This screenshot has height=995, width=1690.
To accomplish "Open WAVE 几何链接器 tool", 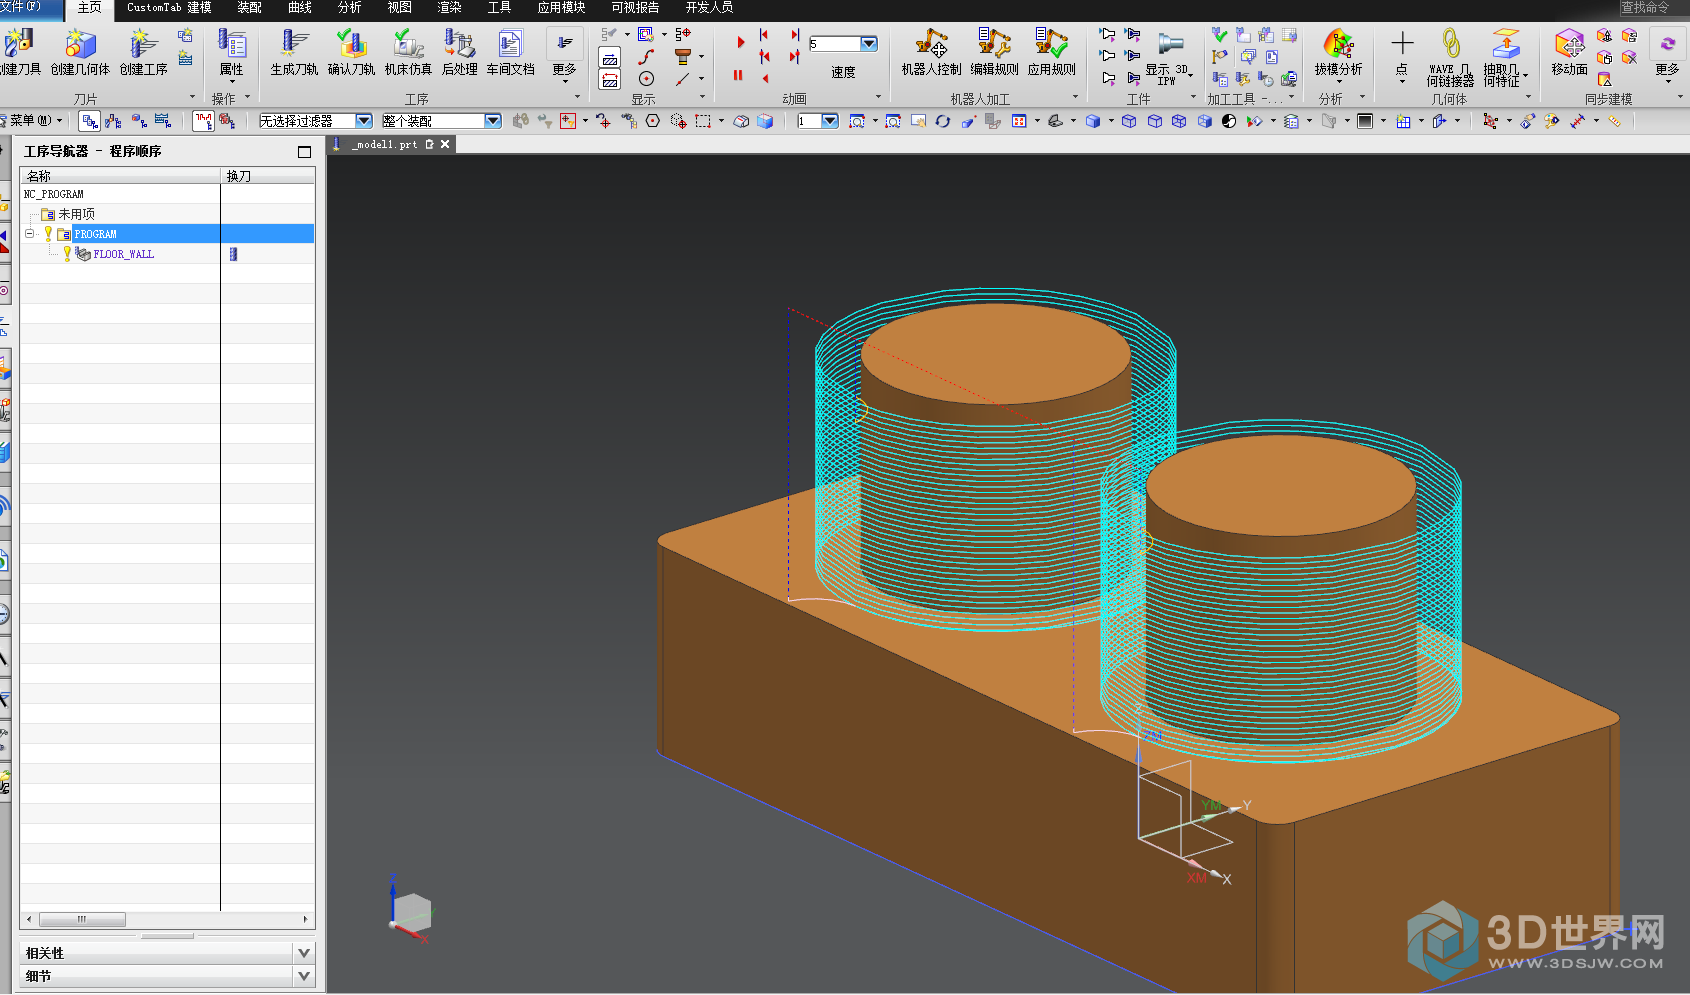I will (x=1450, y=58).
